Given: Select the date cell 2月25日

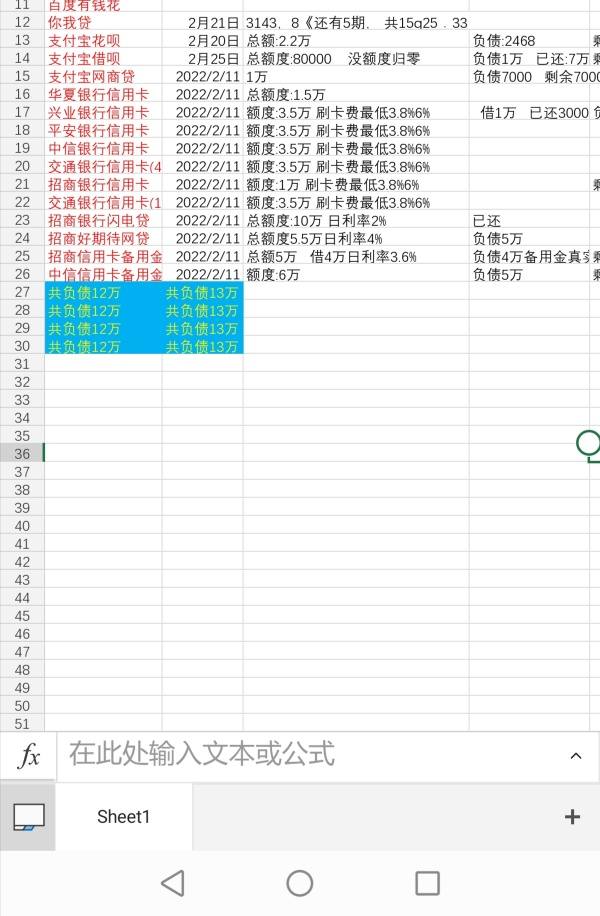Looking at the screenshot, I should 203,59.
